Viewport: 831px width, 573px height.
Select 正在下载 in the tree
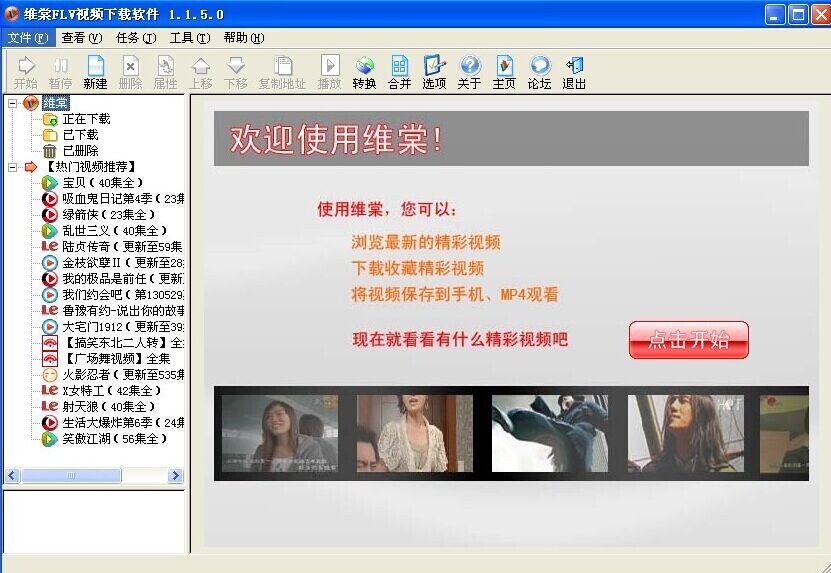coord(86,119)
